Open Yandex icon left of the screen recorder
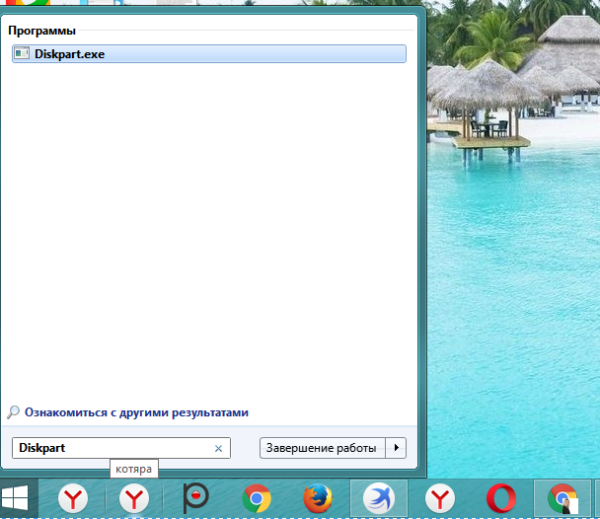 pos(134,498)
